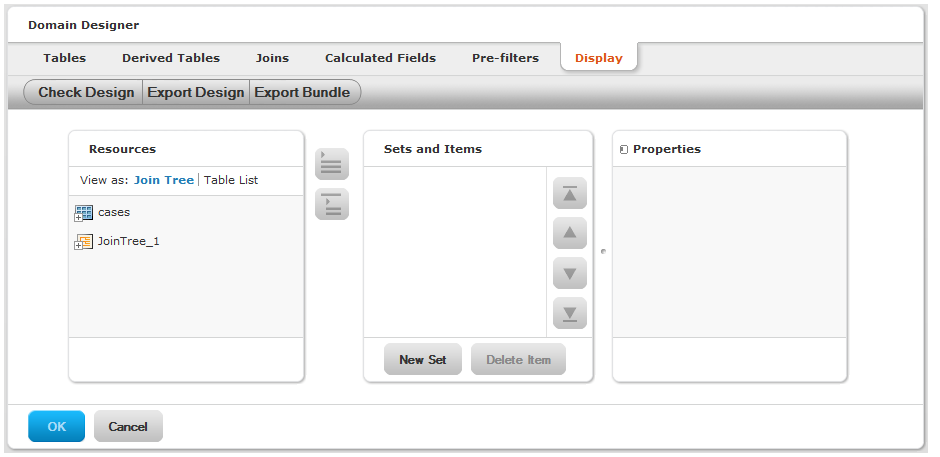Click the move up arrow button
The width and height of the screenshot is (940, 457).
pos(570,233)
